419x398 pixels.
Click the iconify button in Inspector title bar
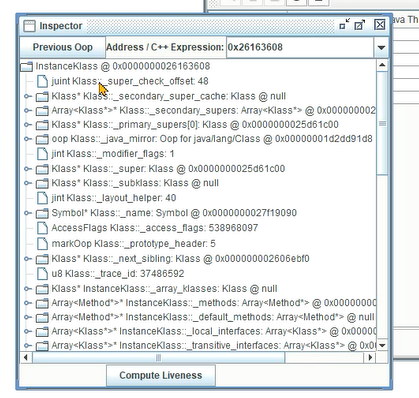(344, 24)
